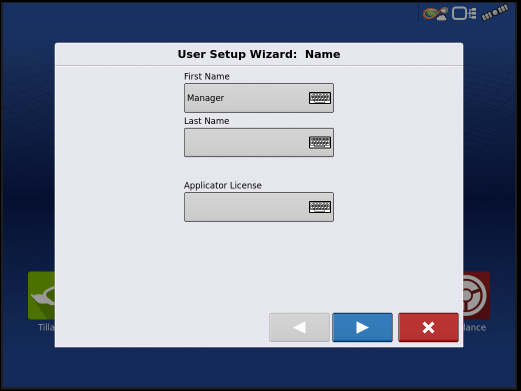Open keyboard for Applicator License field
521x391 pixels.
(320, 207)
